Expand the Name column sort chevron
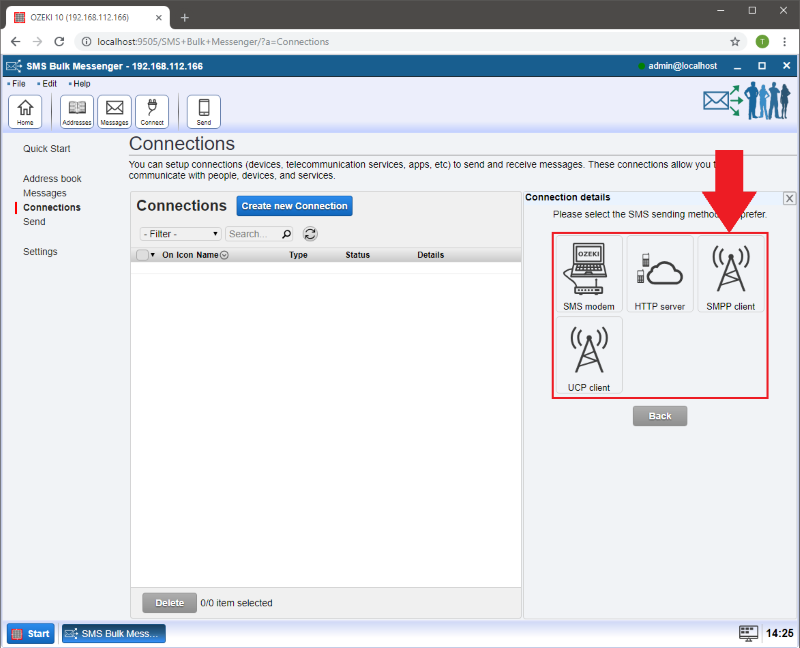The width and height of the screenshot is (800, 648). click(x=224, y=255)
